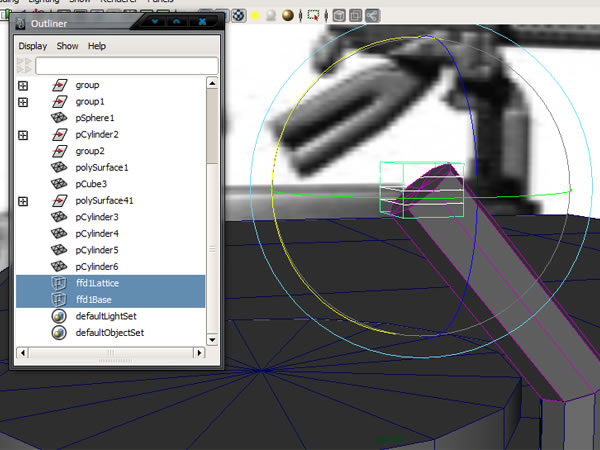Select defaultObjectSet in the Outliner

(110, 333)
